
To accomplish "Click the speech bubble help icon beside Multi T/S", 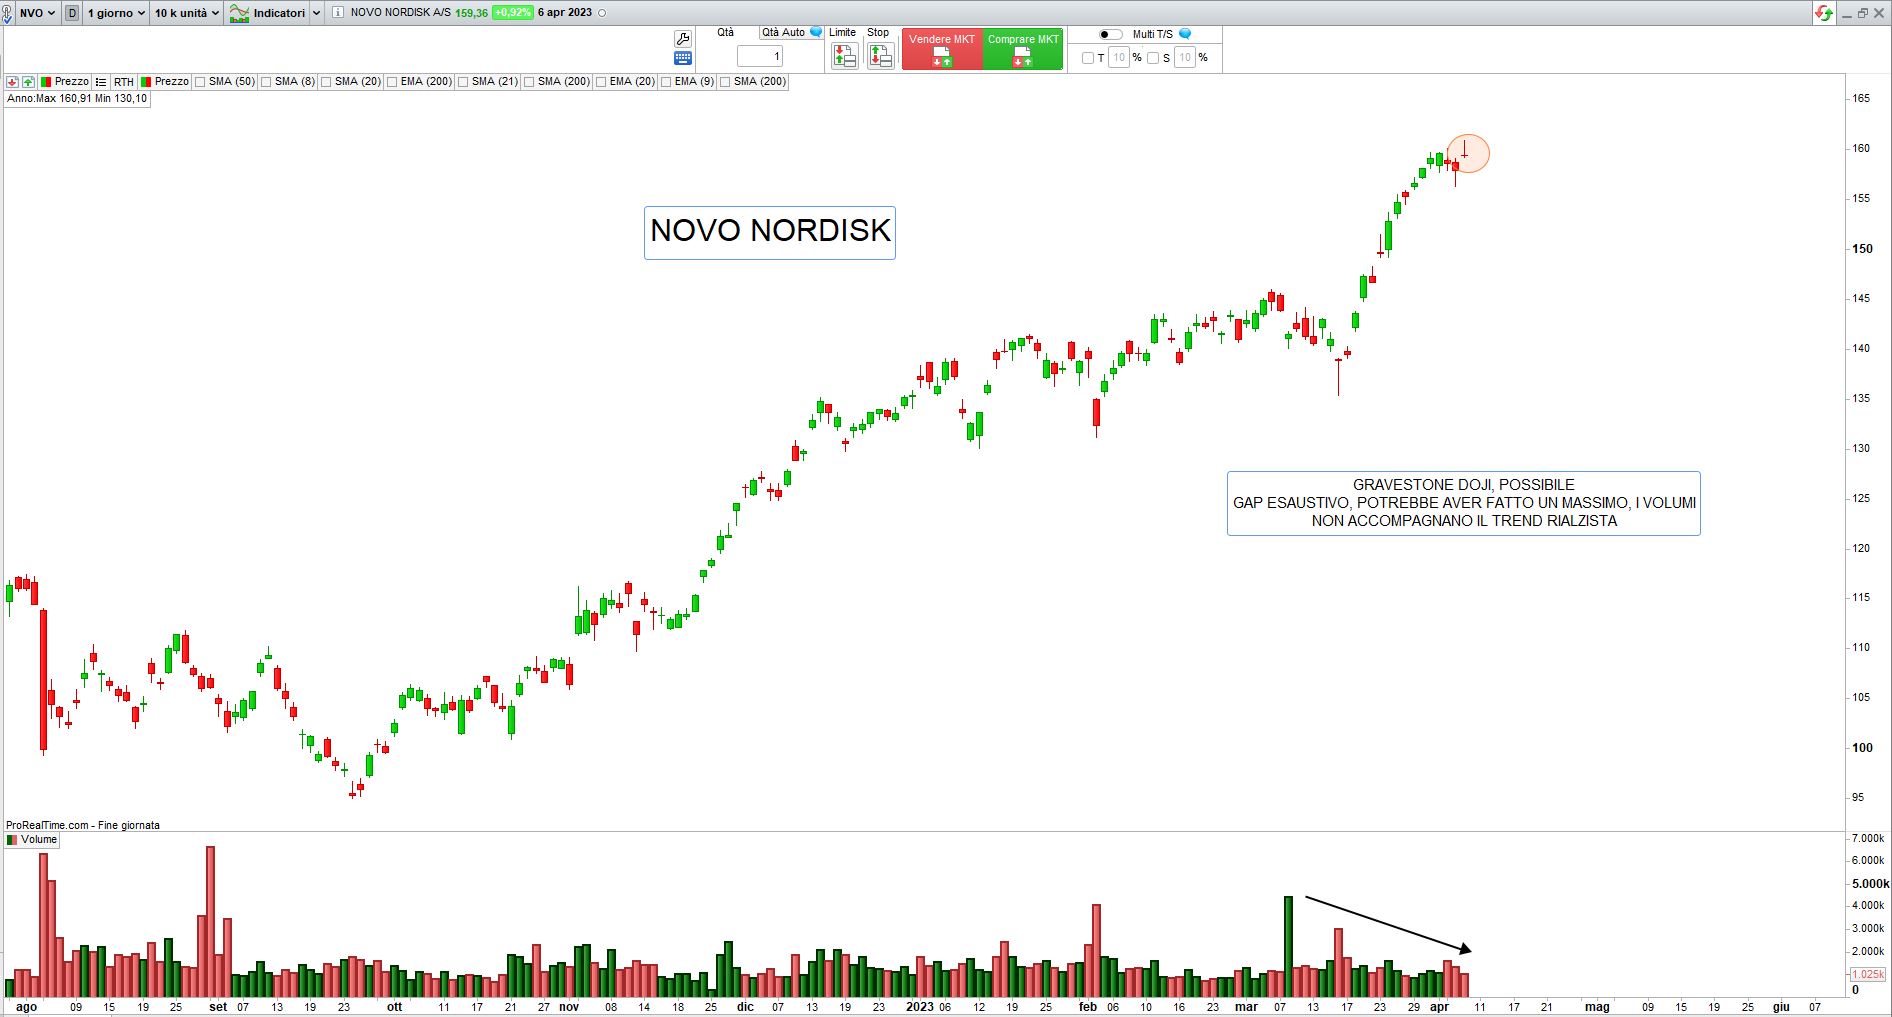I will point(1185,34).
